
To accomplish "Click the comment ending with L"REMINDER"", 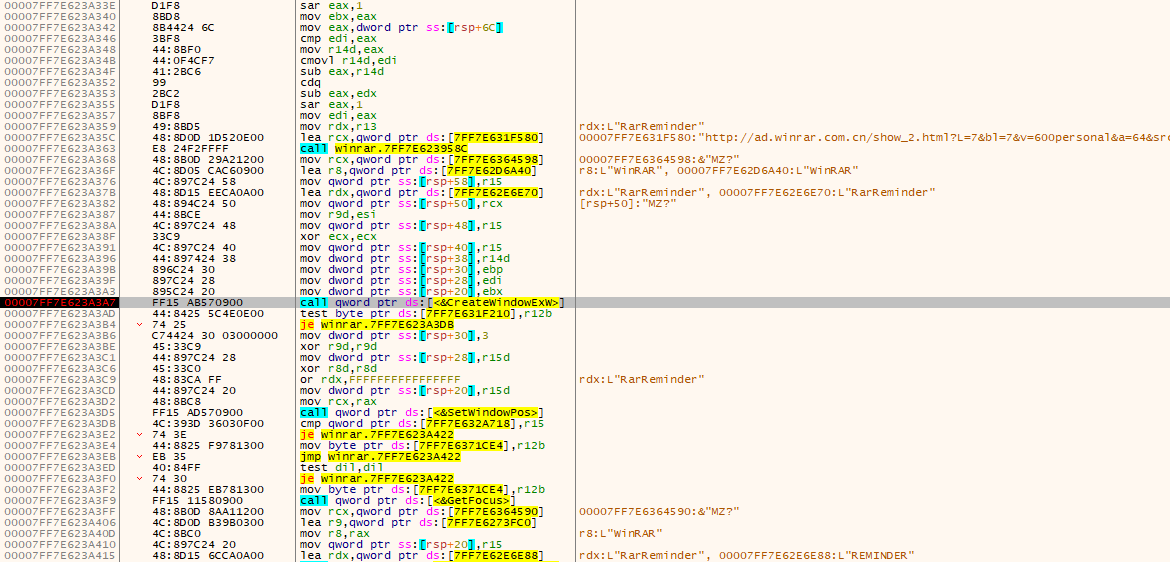I will pos(746,556).
